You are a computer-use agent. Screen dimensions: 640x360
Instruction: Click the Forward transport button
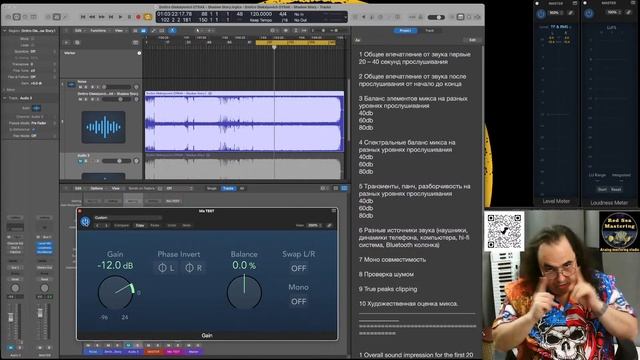pos(102,17)
